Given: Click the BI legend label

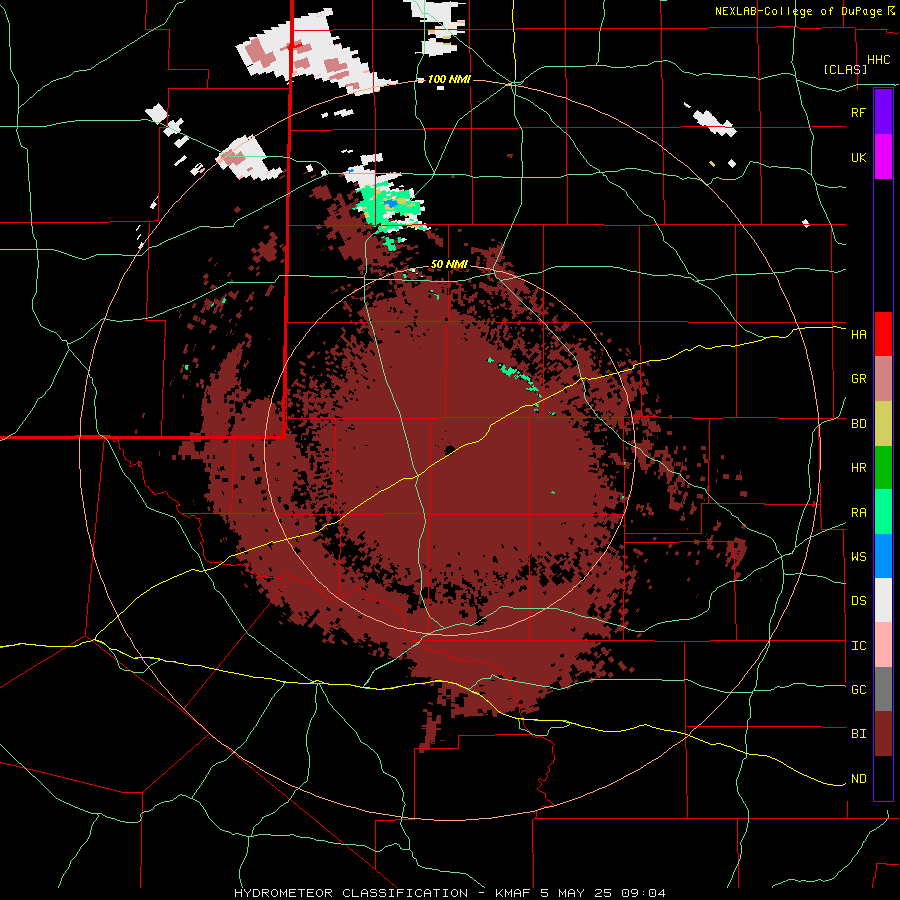Looking at the screenshot, I should [x=858, y=734].
